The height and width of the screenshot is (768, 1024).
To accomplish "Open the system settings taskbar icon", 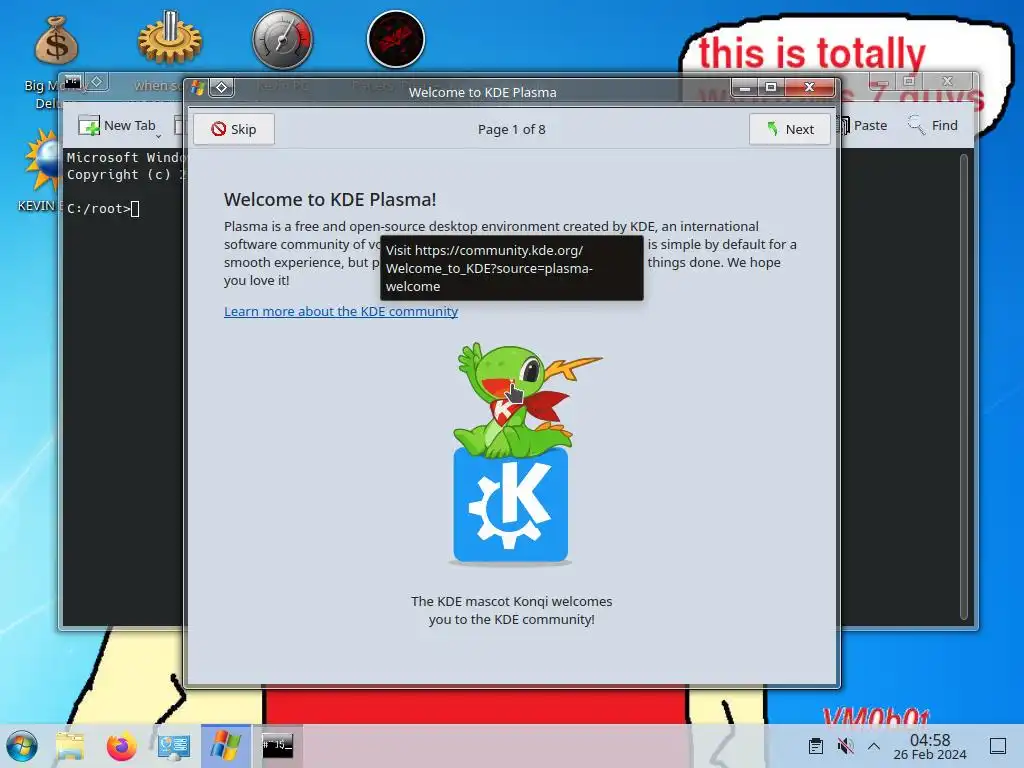I will pos(174,746).
